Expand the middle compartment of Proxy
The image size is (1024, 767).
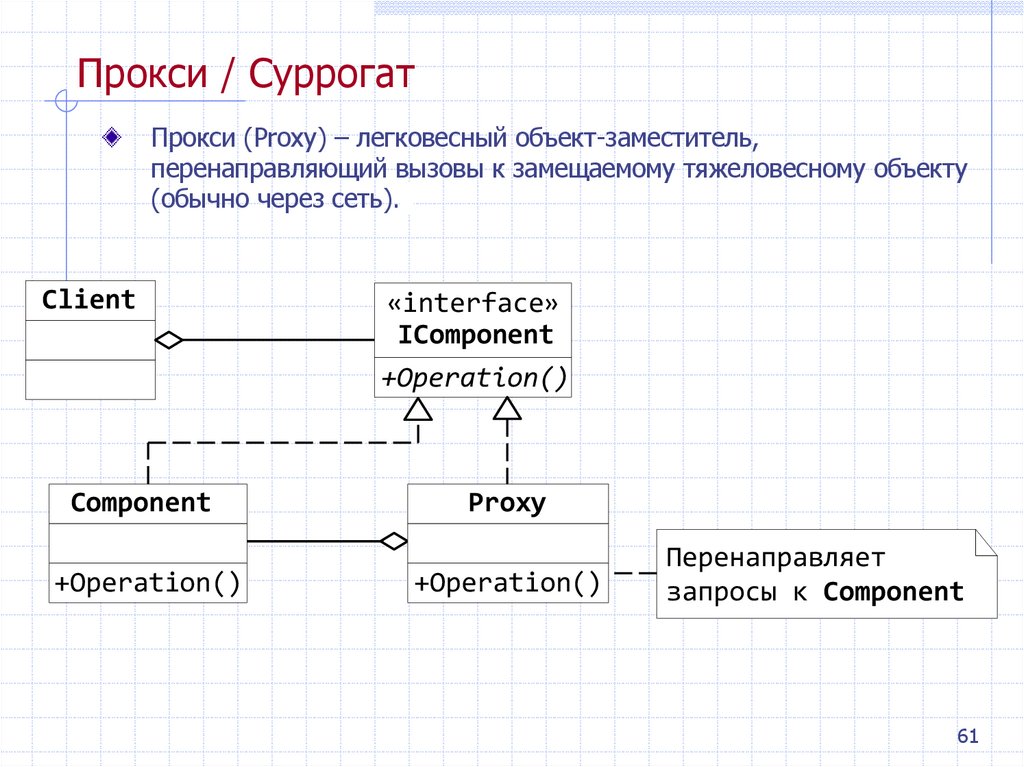tap(506, 541)
